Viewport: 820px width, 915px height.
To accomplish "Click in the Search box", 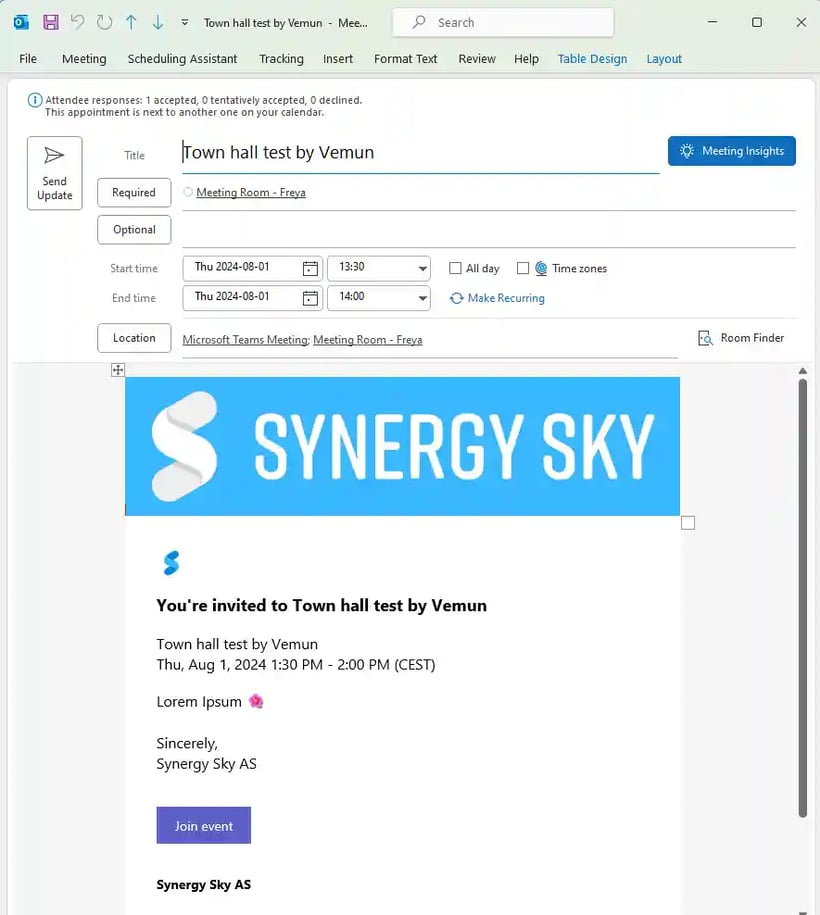I will (x=503, y=23).
